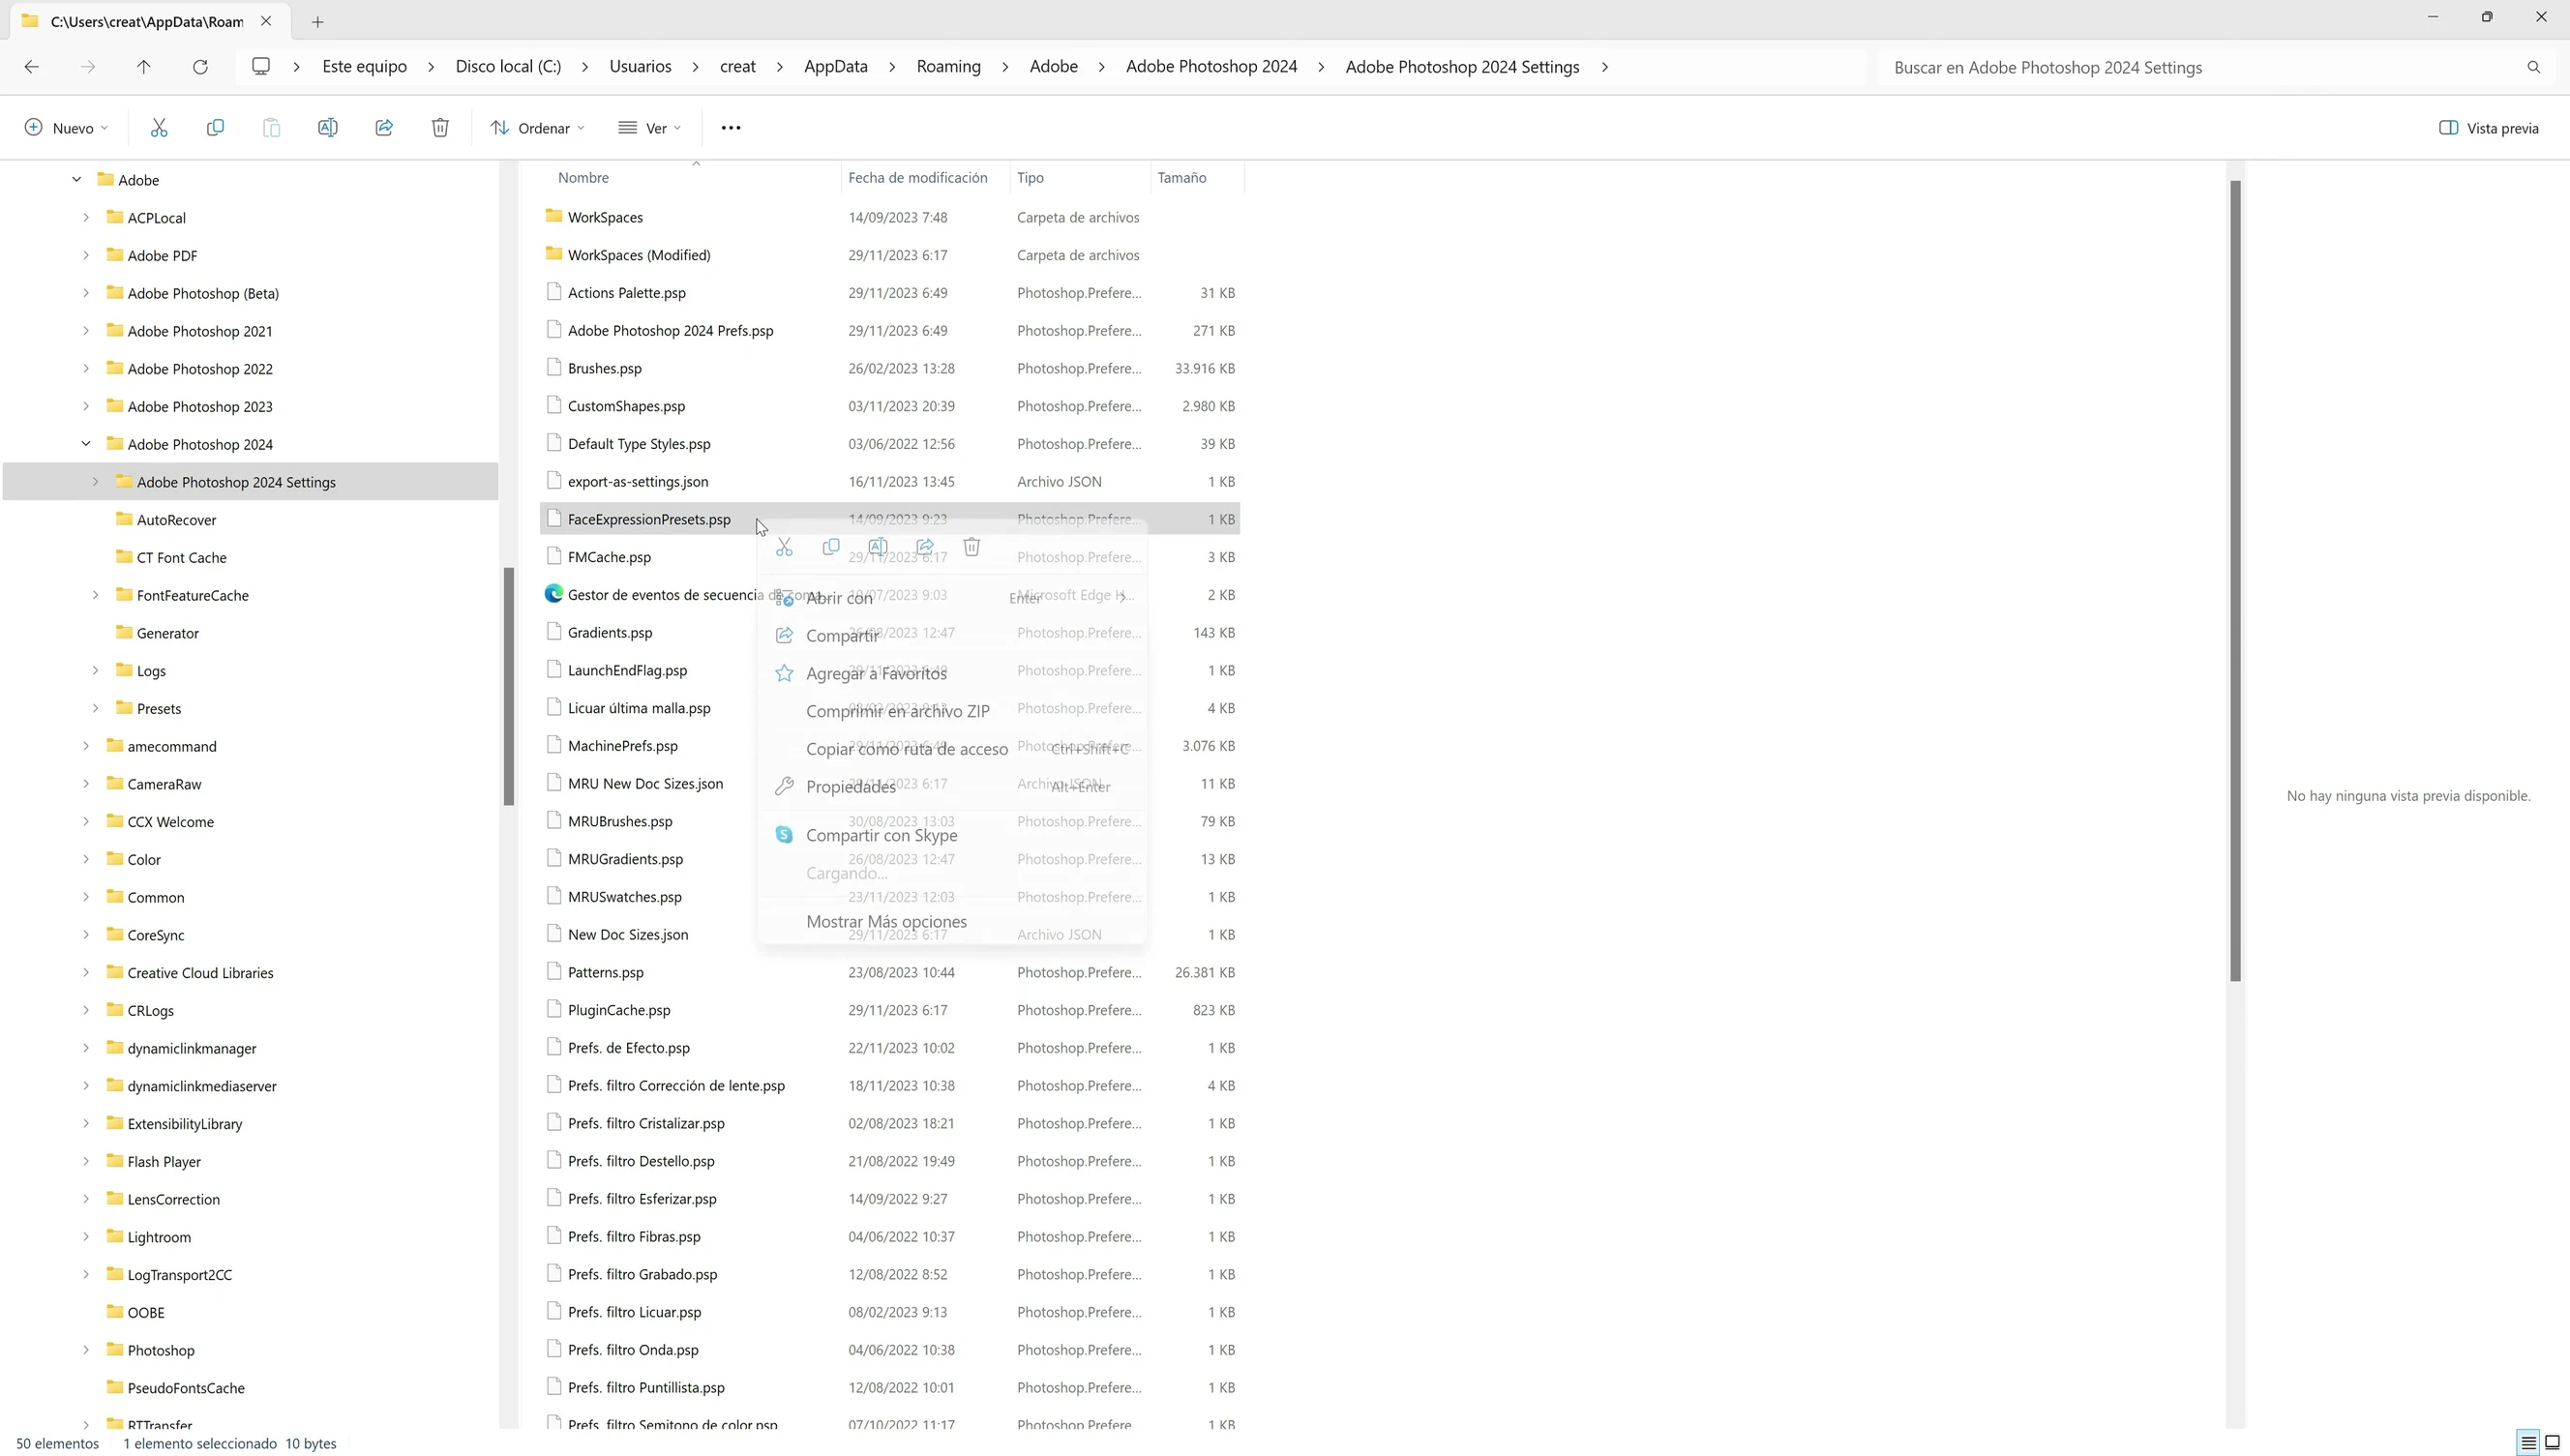Switch to details view in the status bar
The image size is (2570, 1456).
(2528, 1443)
